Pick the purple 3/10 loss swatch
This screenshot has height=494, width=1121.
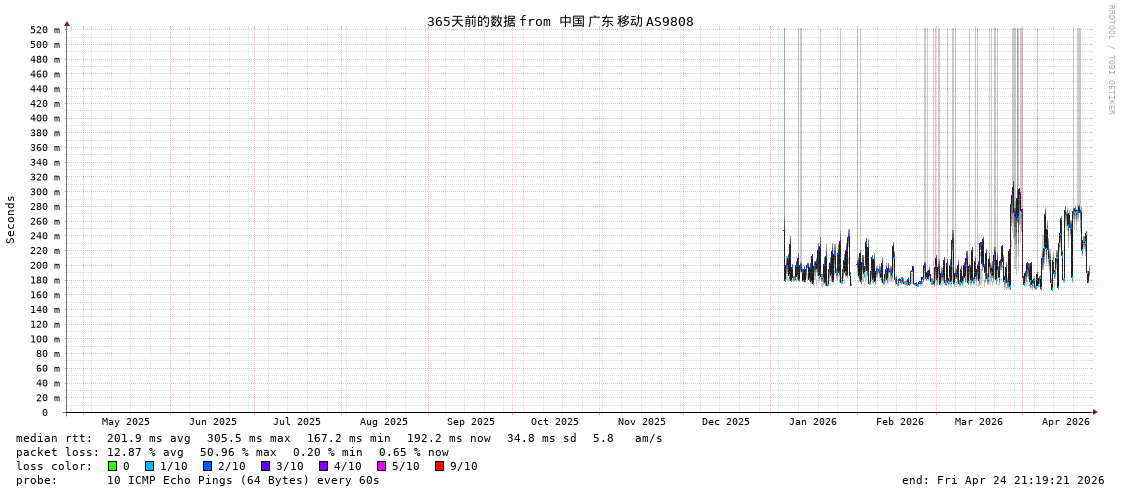pyautogui.click(x=265, y=466)
